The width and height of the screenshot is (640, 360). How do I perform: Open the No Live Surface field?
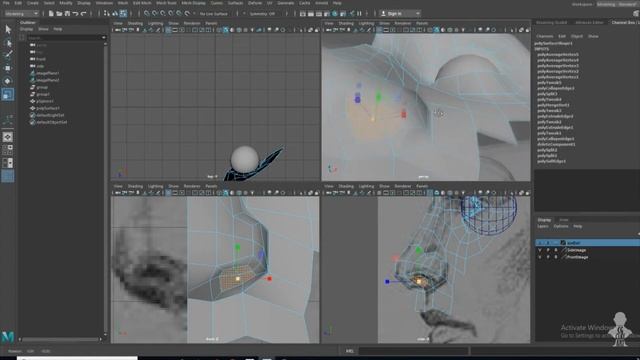pos(214,13)
